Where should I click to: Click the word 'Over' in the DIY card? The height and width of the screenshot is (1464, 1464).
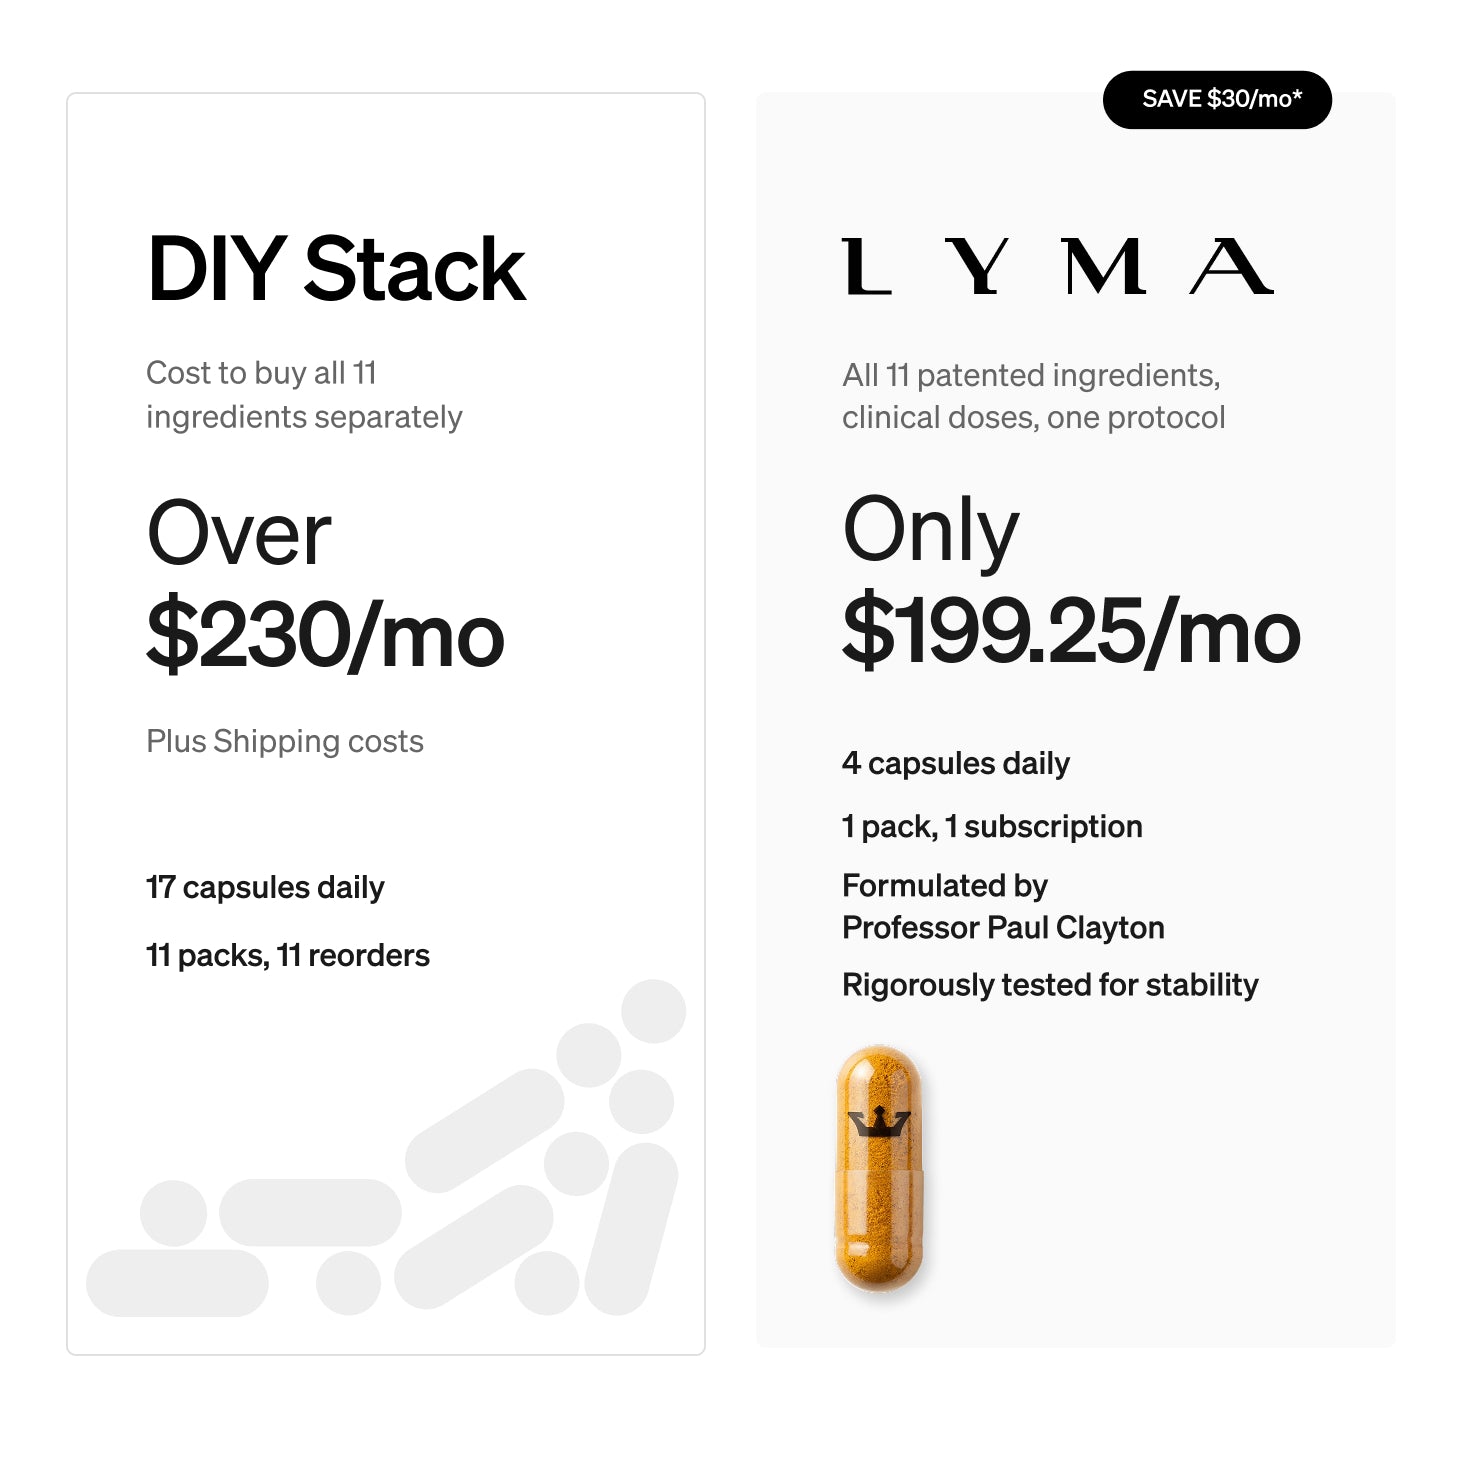click(239, 534)
